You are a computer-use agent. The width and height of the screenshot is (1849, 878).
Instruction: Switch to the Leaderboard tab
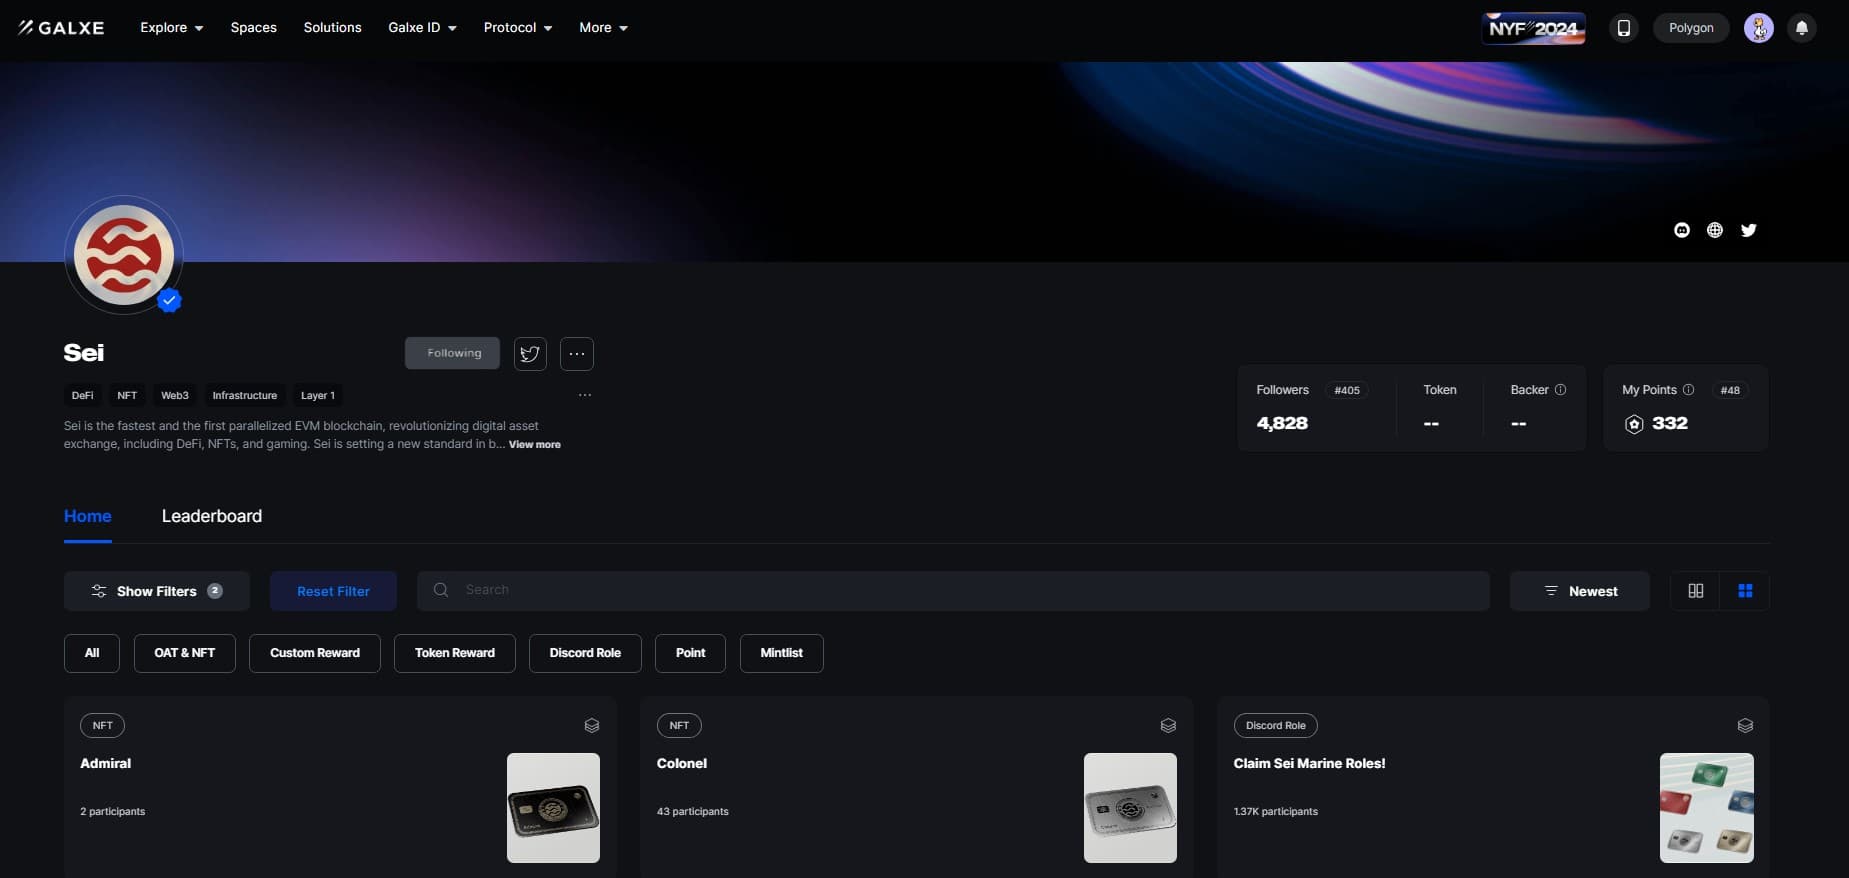click(212, 516)
